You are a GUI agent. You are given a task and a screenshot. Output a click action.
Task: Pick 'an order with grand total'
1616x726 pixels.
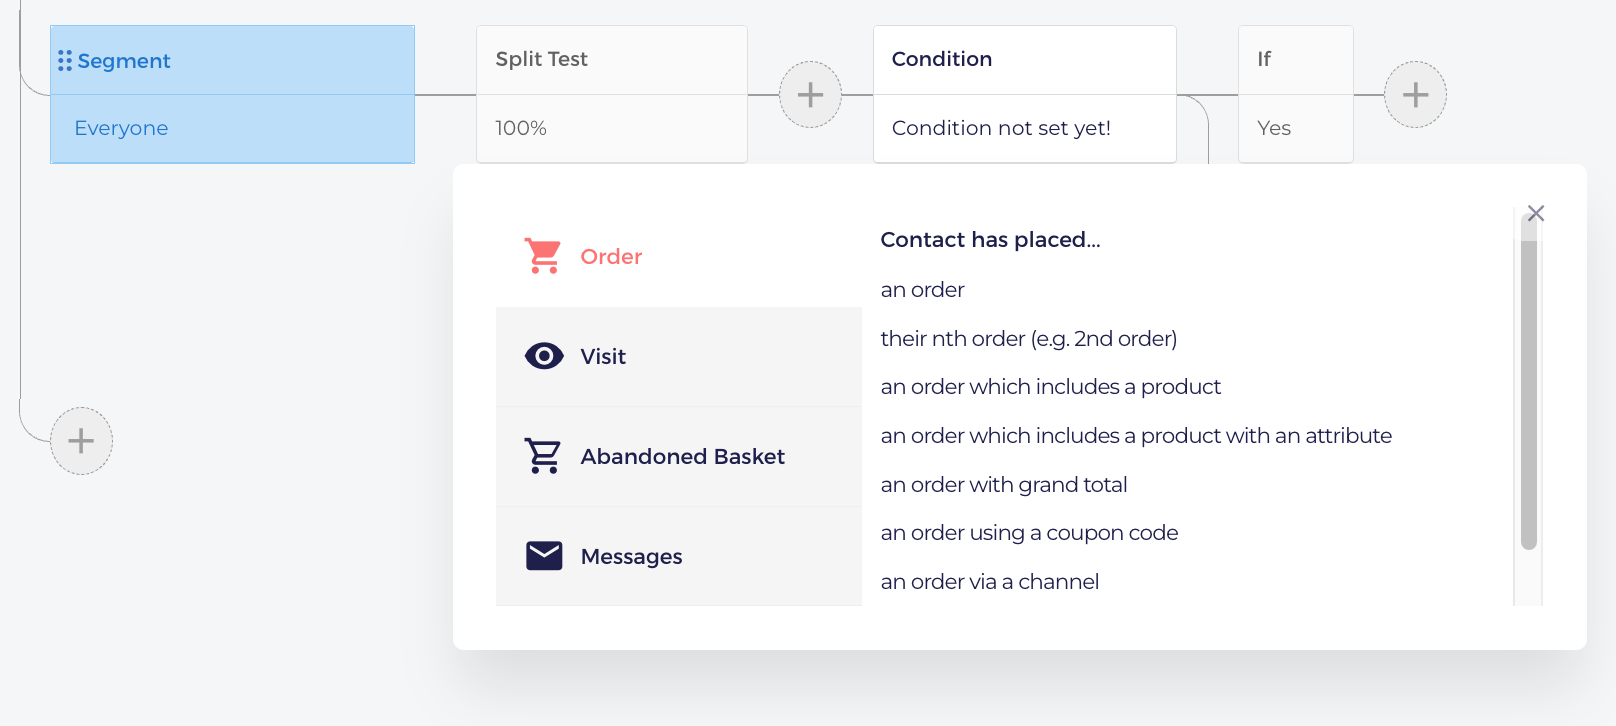[x=1003, y=485]
